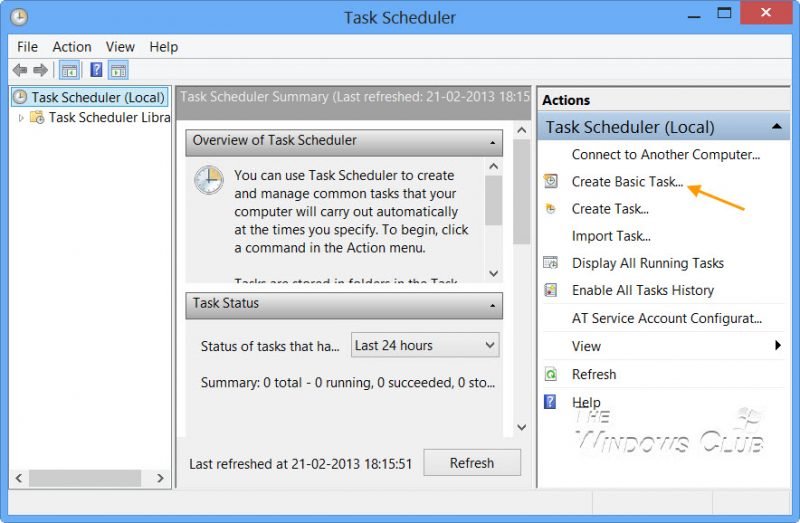Viewport: 800px width, 523px height.
Task: Click the overview text scrollbar up arrow
Action: [x=493, y=166]
